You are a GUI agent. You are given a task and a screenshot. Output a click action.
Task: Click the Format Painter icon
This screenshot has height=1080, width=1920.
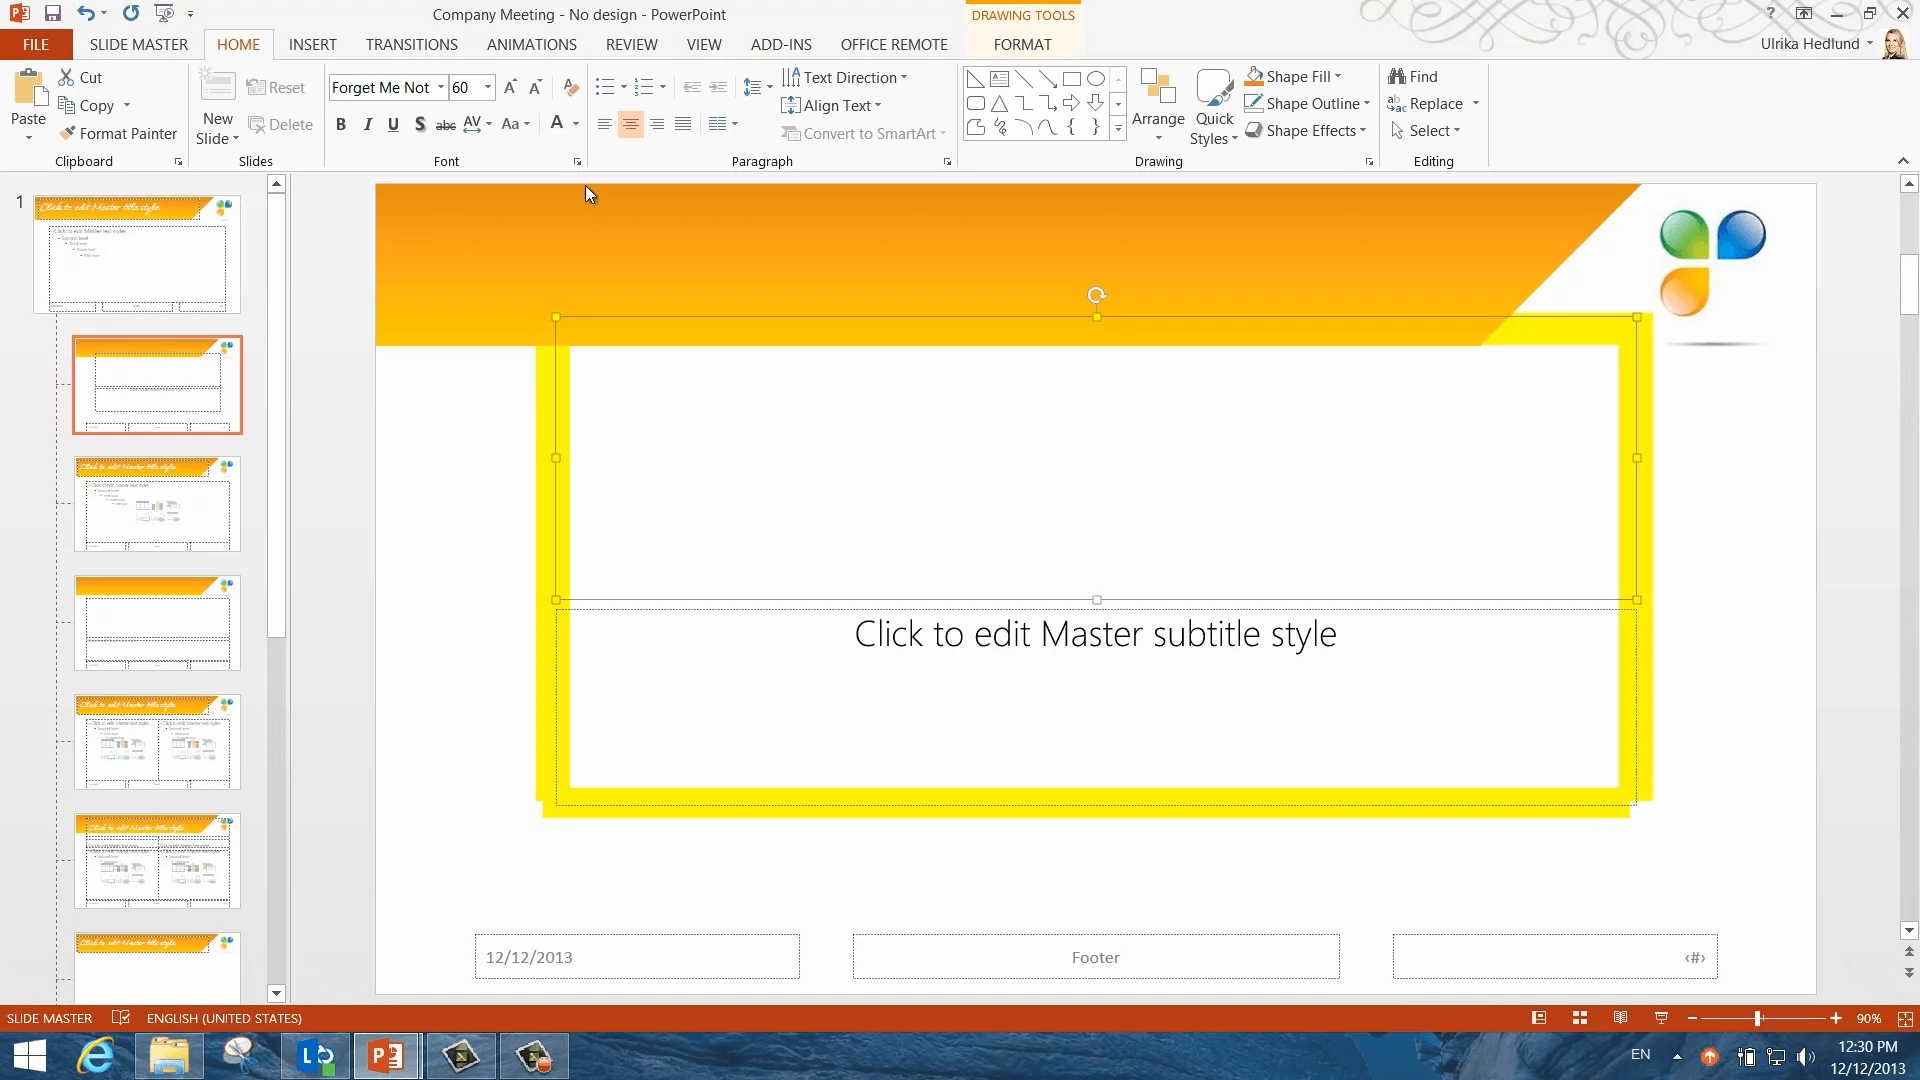click(x=67, y=133)
